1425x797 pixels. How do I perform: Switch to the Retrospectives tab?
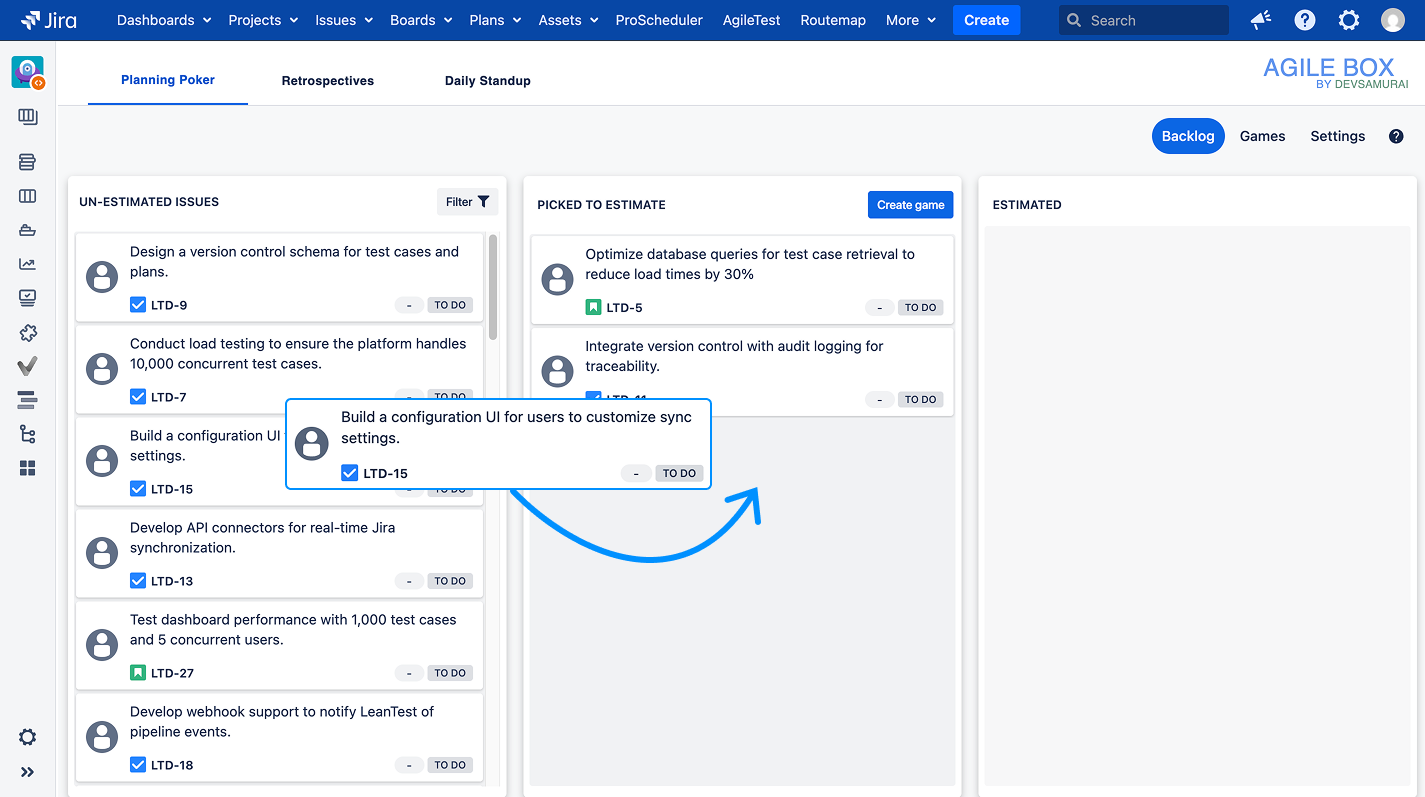[x=328, y=81]
